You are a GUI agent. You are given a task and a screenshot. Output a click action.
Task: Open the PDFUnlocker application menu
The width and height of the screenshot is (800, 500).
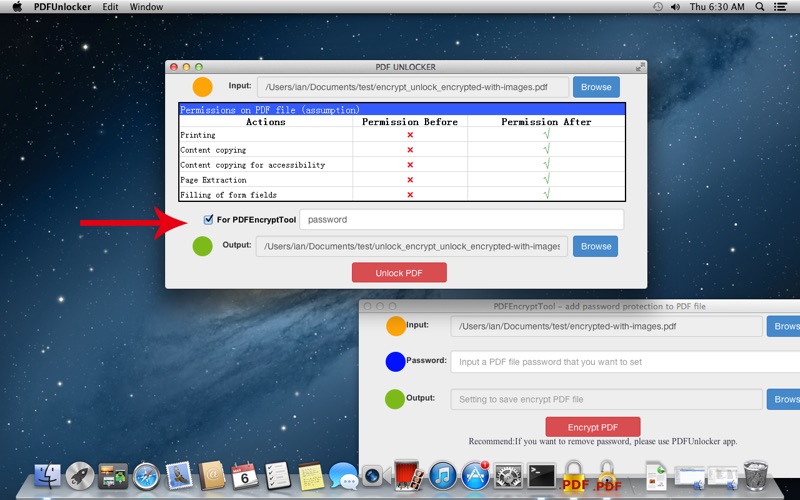(63, 7)
